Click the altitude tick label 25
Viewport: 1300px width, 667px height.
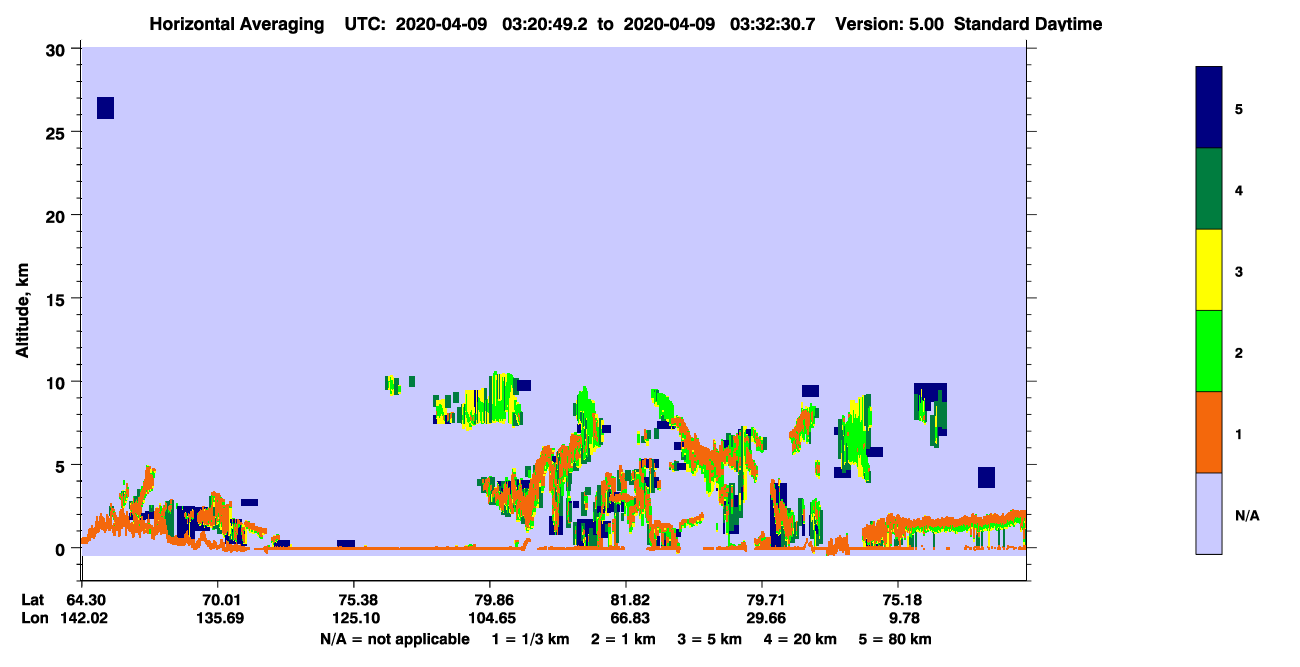pos(57,133)
